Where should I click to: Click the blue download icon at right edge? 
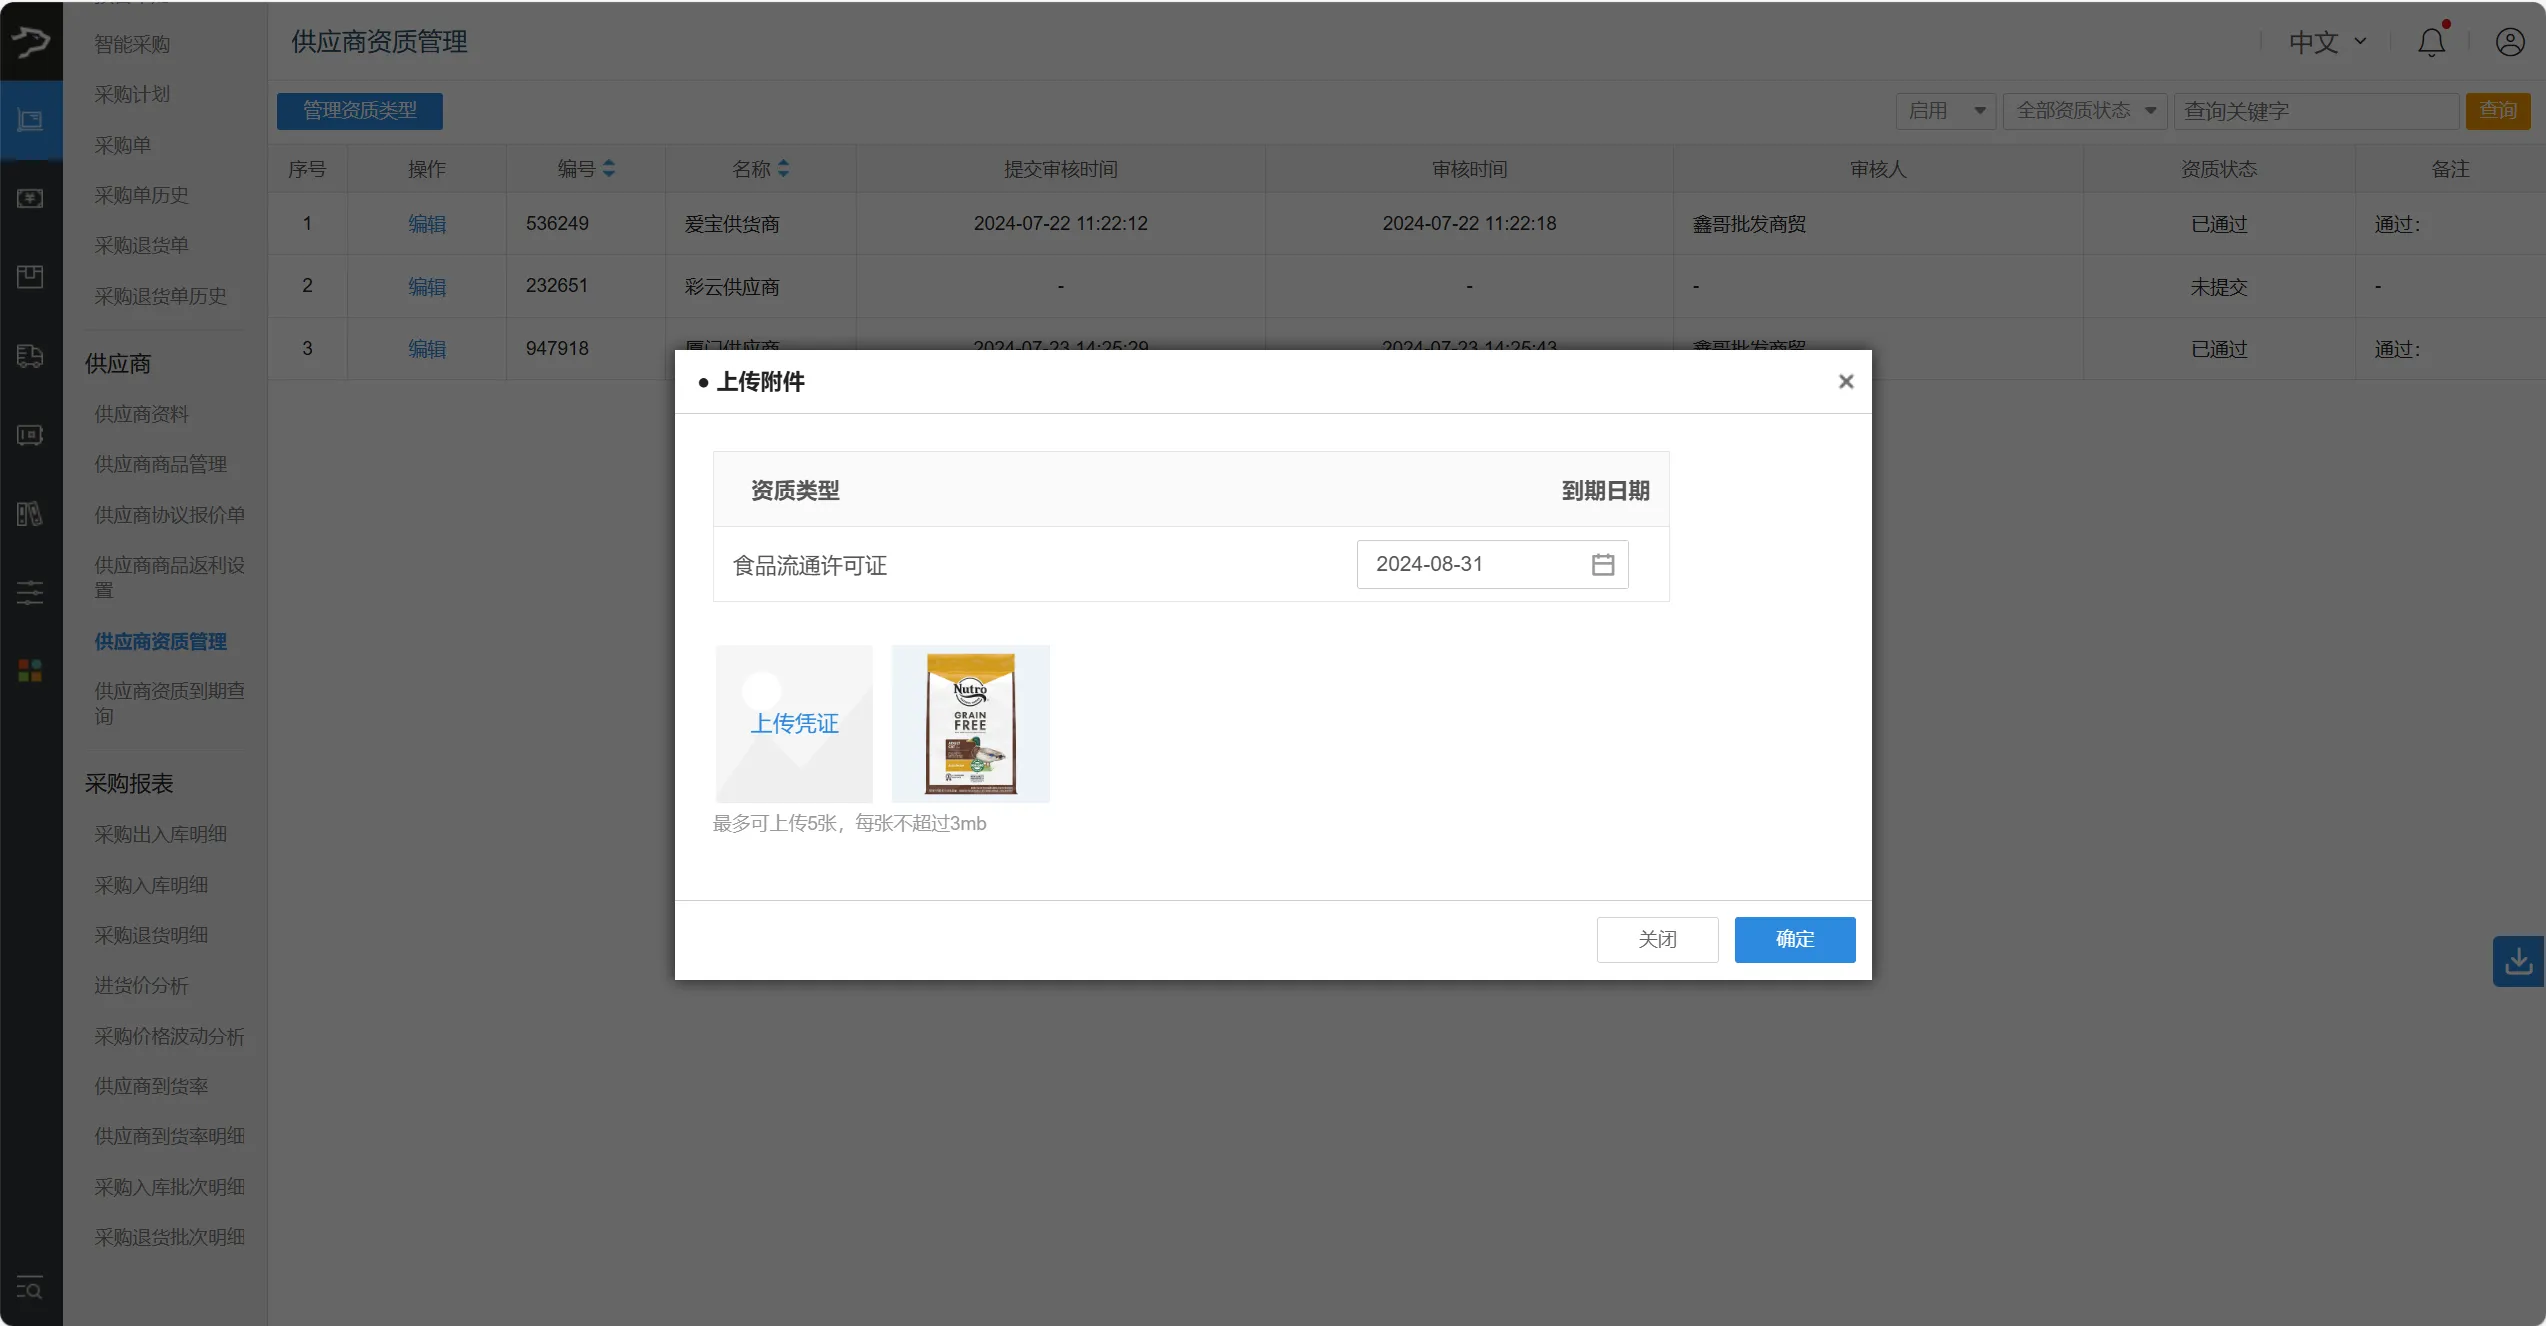(x=2518, y=961)
